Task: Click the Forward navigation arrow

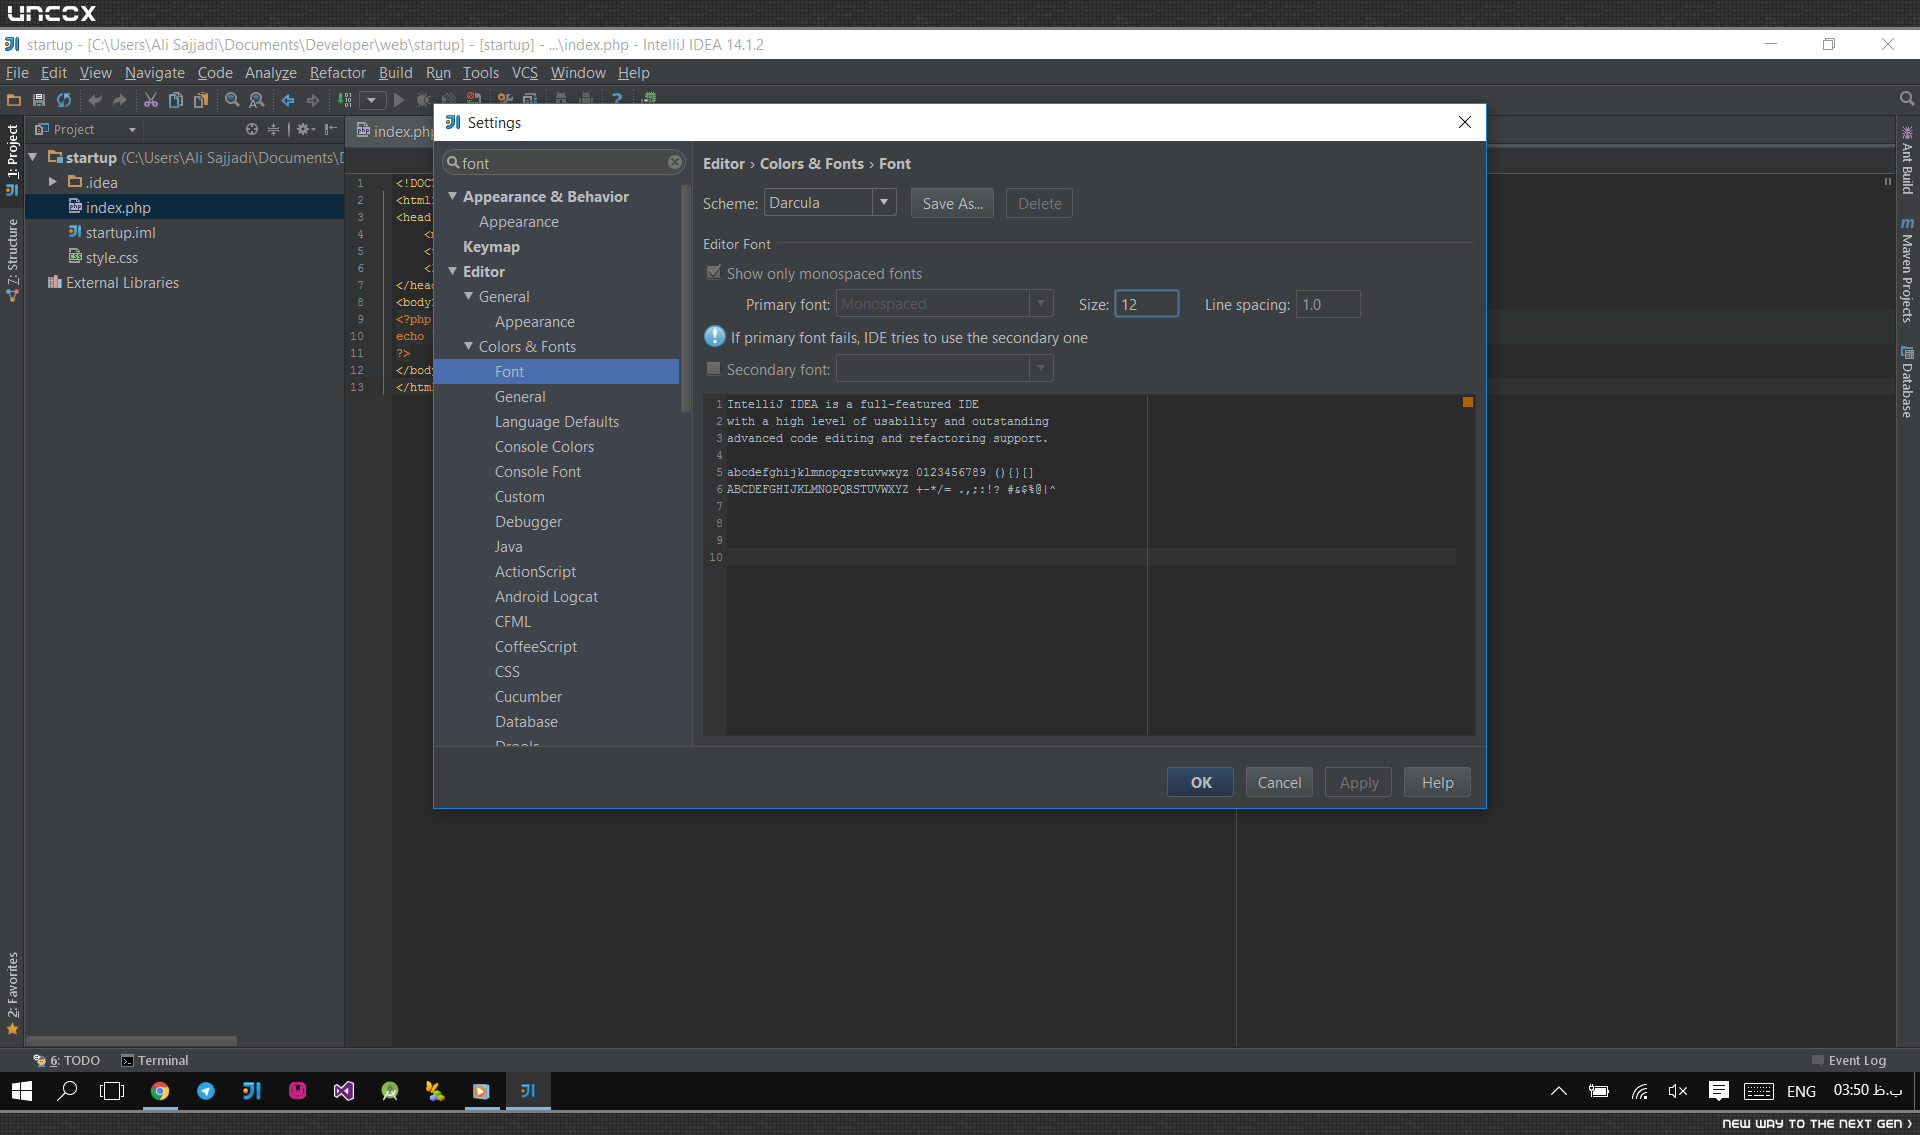Action: [x=313, y=100]
